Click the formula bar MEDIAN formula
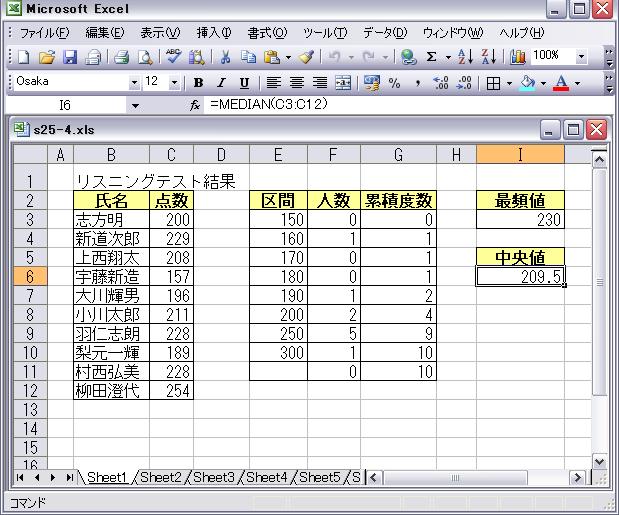Viewport: 619px width, 515px height. 269,105
